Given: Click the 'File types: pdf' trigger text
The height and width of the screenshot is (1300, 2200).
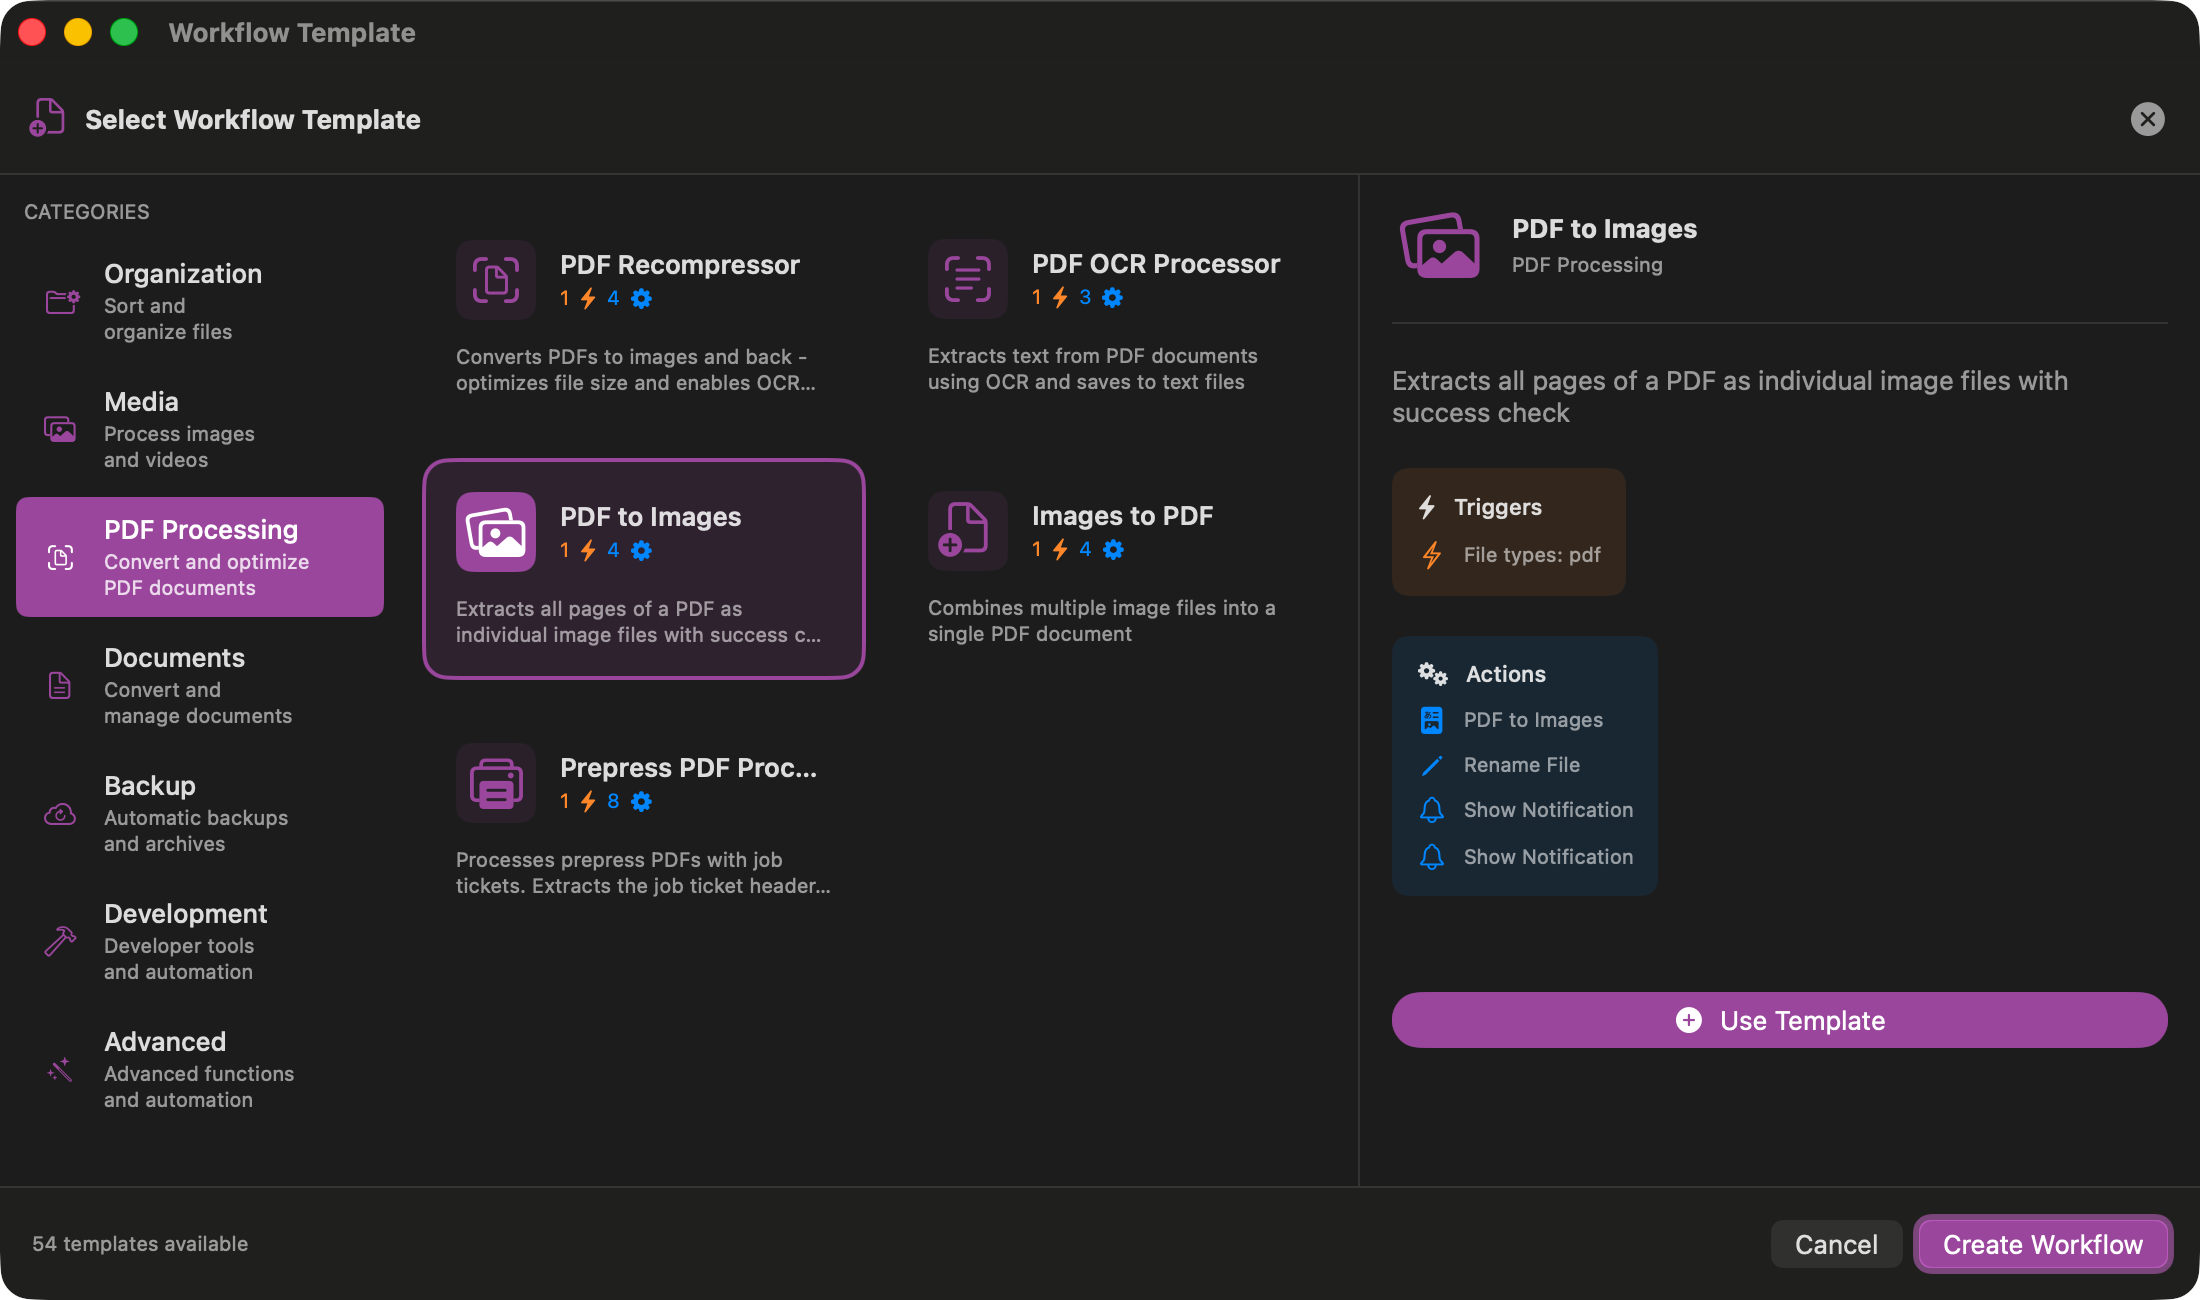Looking at the screenshot, I should pos(1532,555).
